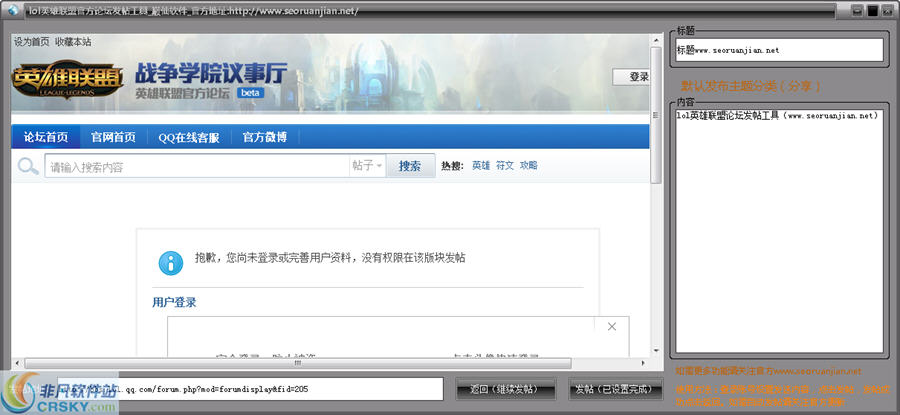Image resolution: width=900 pixels, height=415 pixels.
Task: Click the scroll right arrow of browser
Action: point(643,363)
